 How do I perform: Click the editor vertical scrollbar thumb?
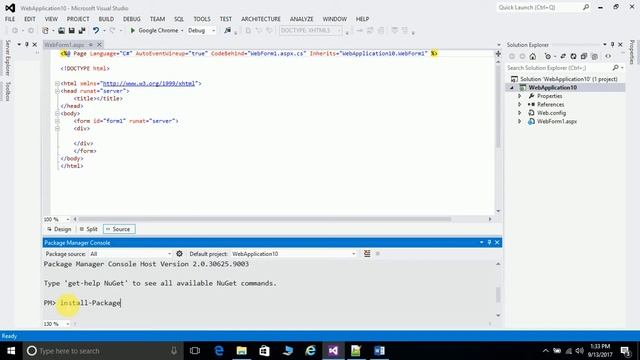[498, 106]
